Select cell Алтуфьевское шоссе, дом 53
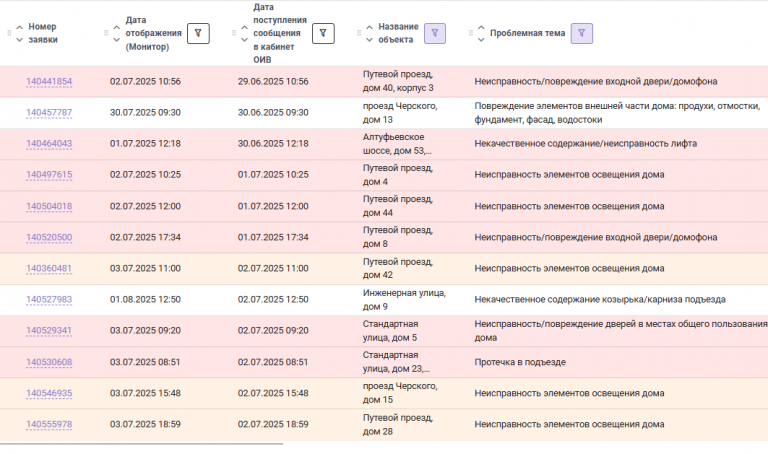 (397, 143)
